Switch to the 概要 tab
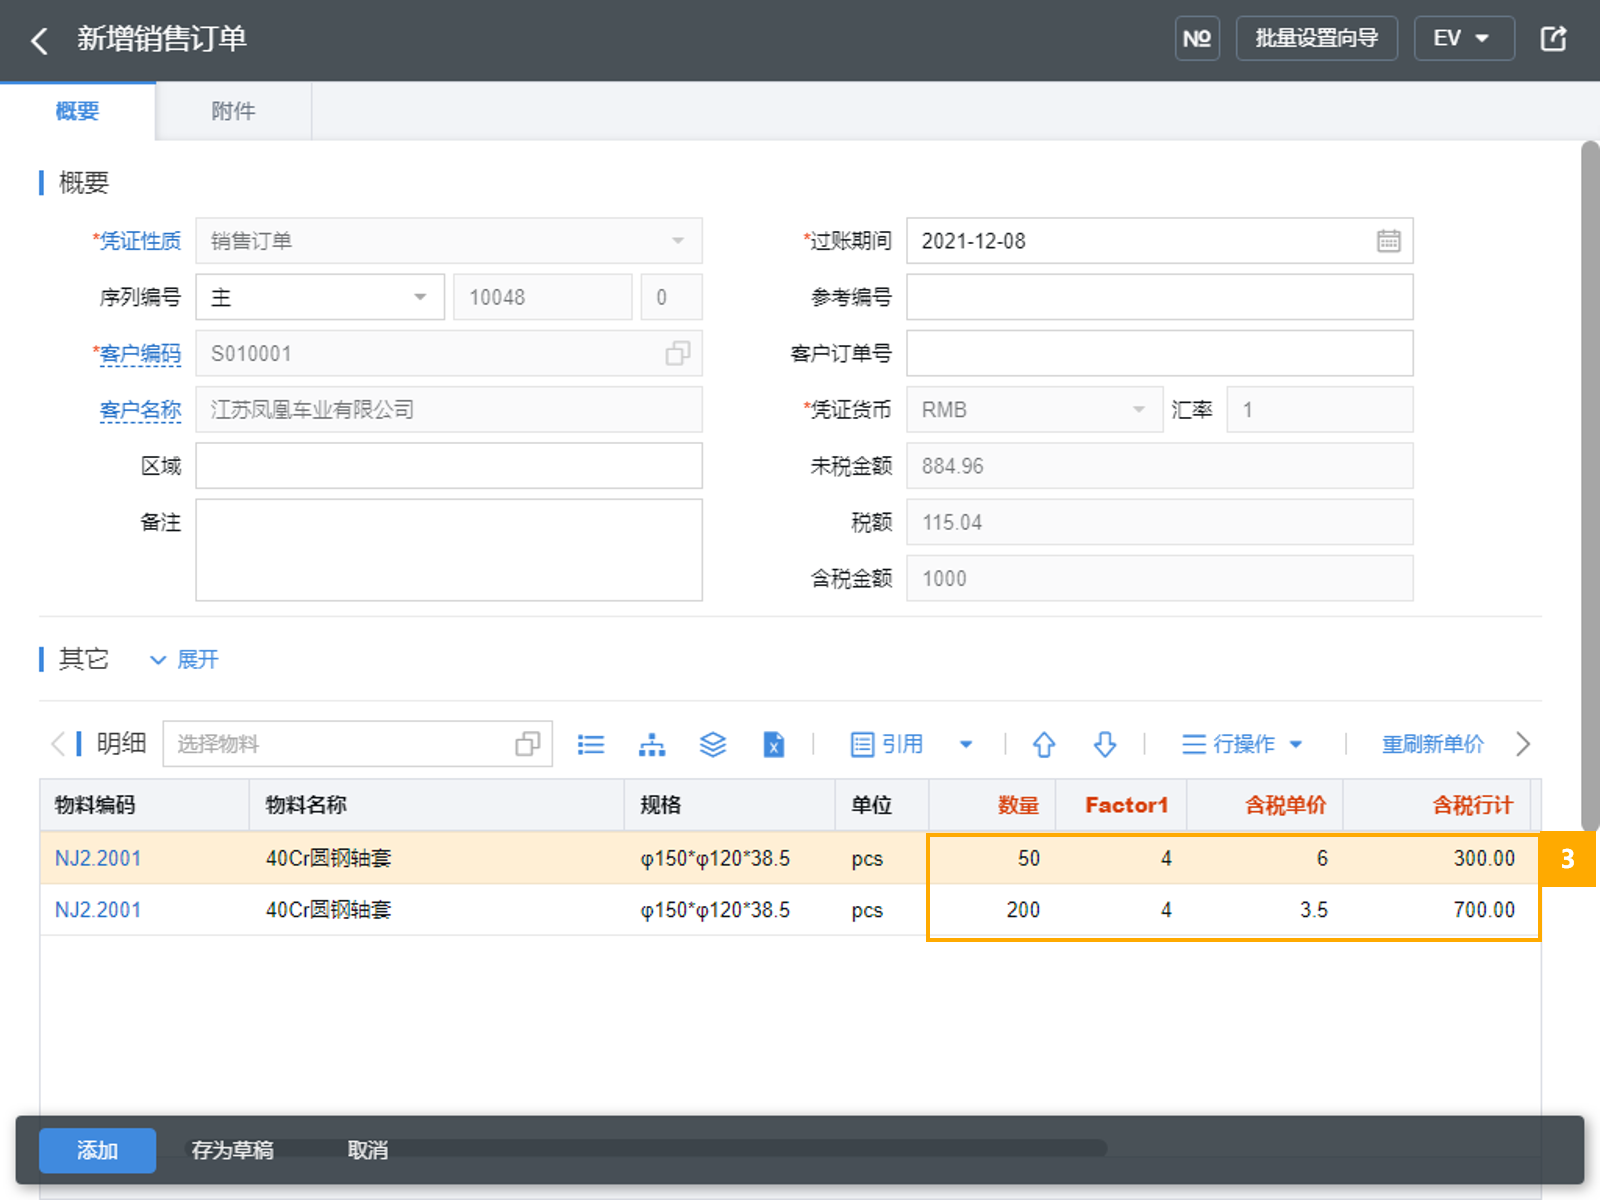The height and width of the screenshot is (1200, 1600). tap(77, 111)
